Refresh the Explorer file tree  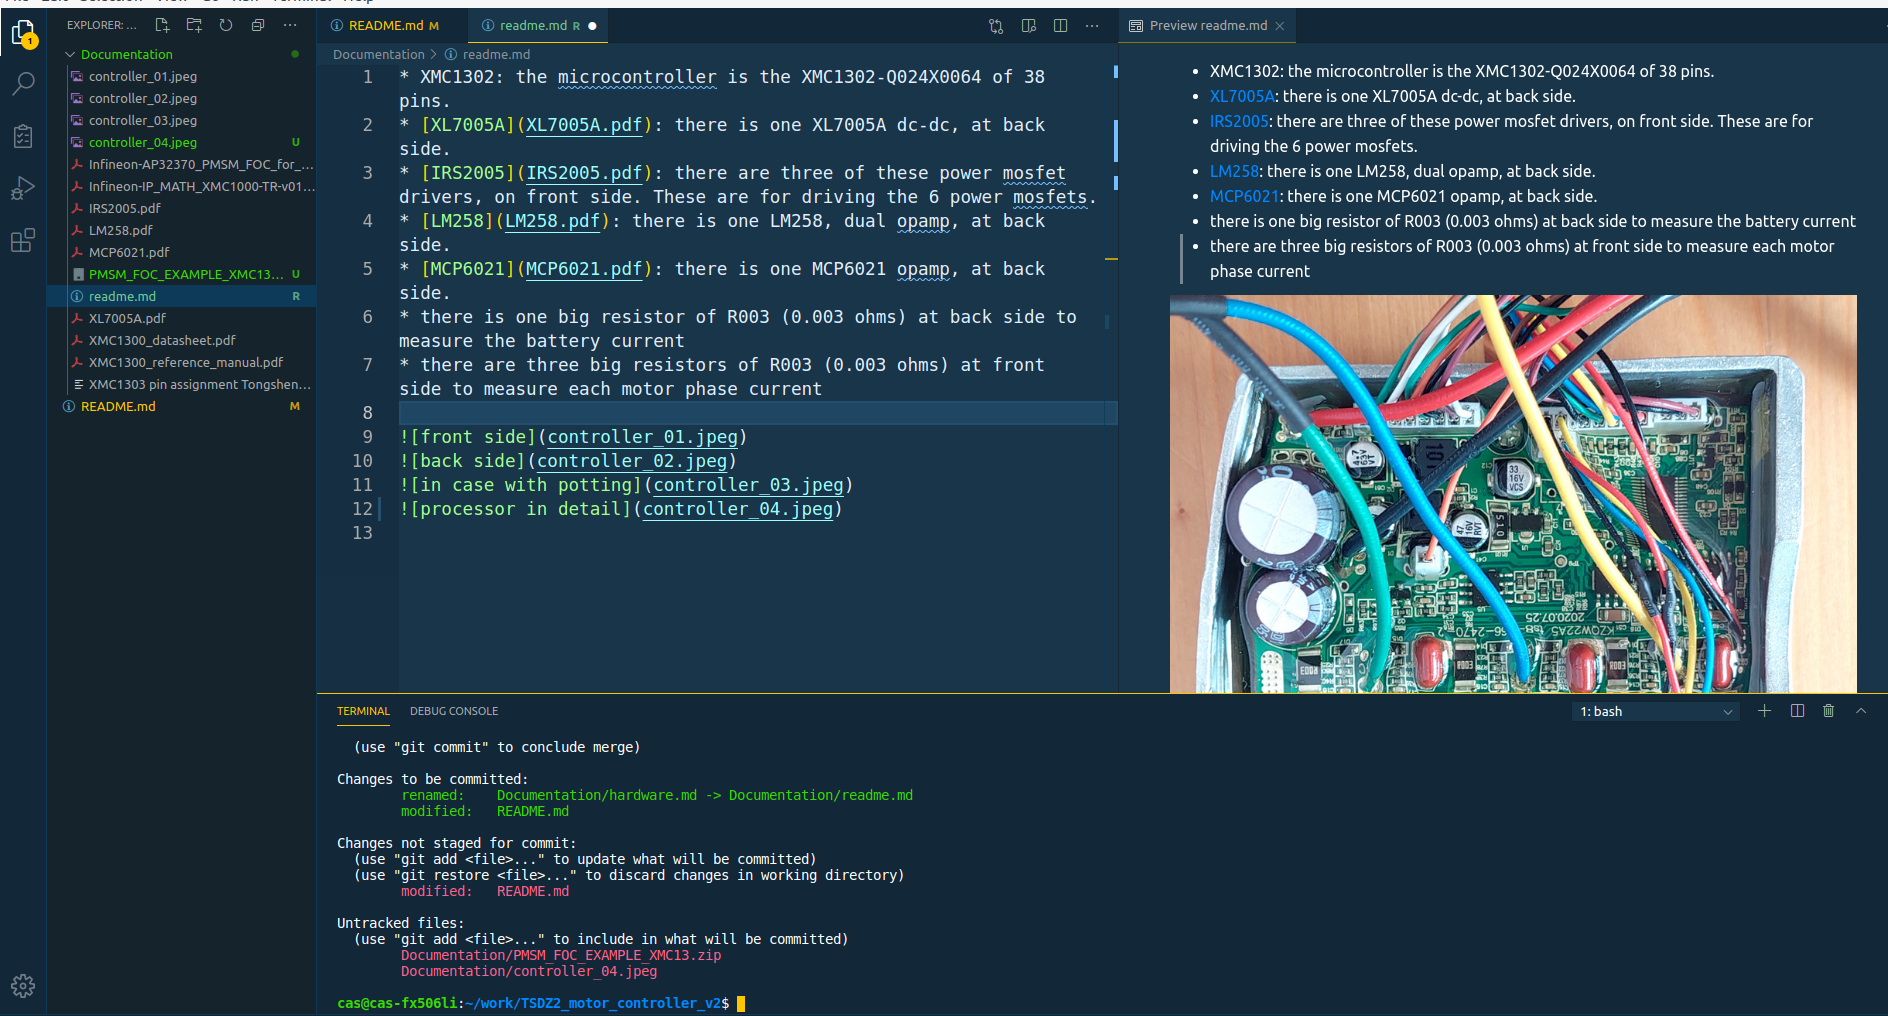226,25
